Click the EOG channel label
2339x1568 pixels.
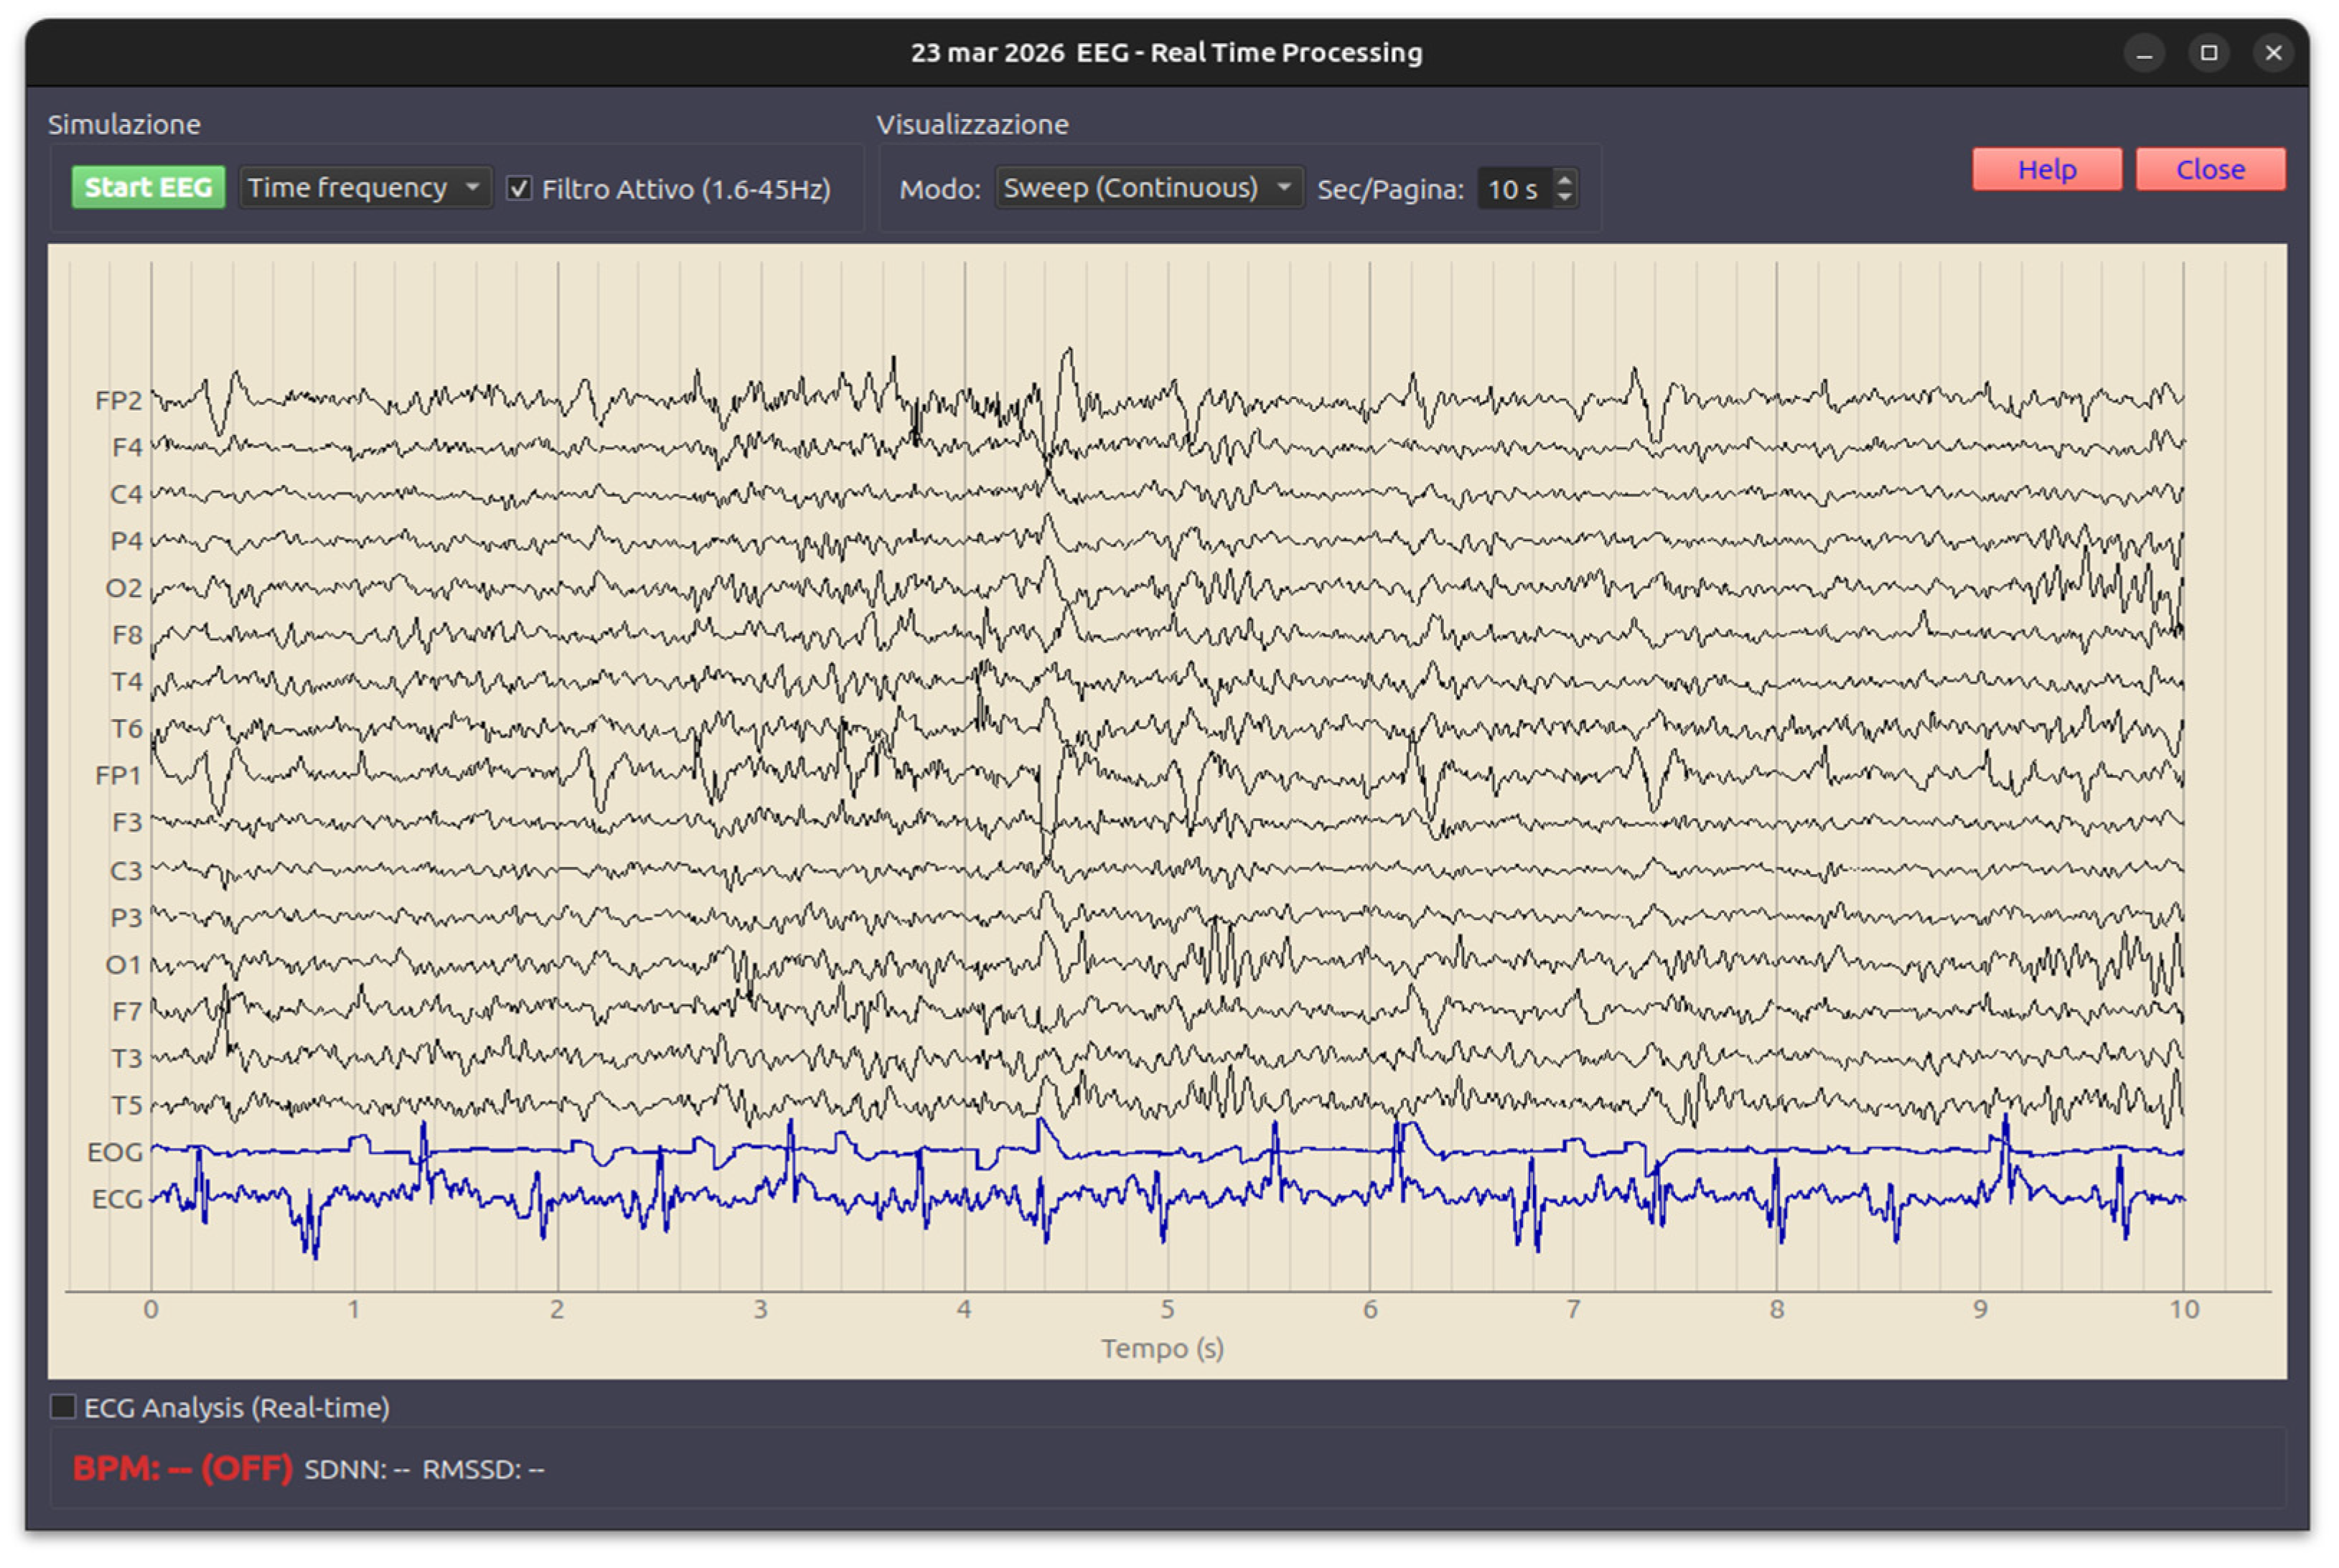tap(115, 1153)
